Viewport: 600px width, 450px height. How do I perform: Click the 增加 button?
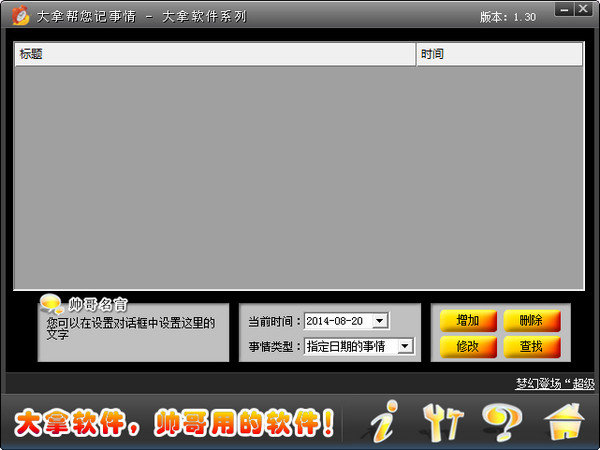468,321
